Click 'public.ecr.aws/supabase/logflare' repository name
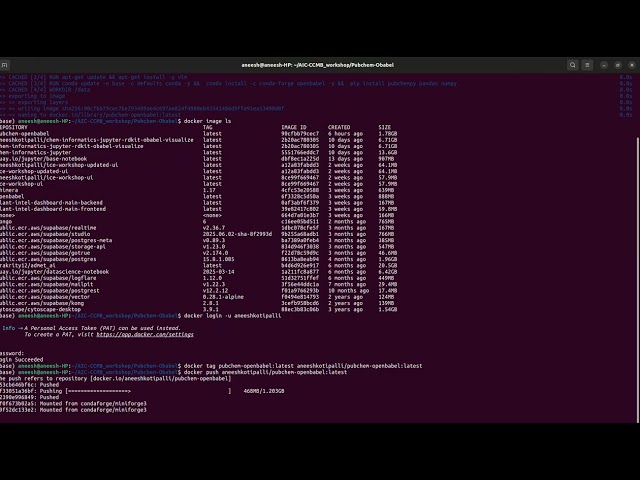 48,278
